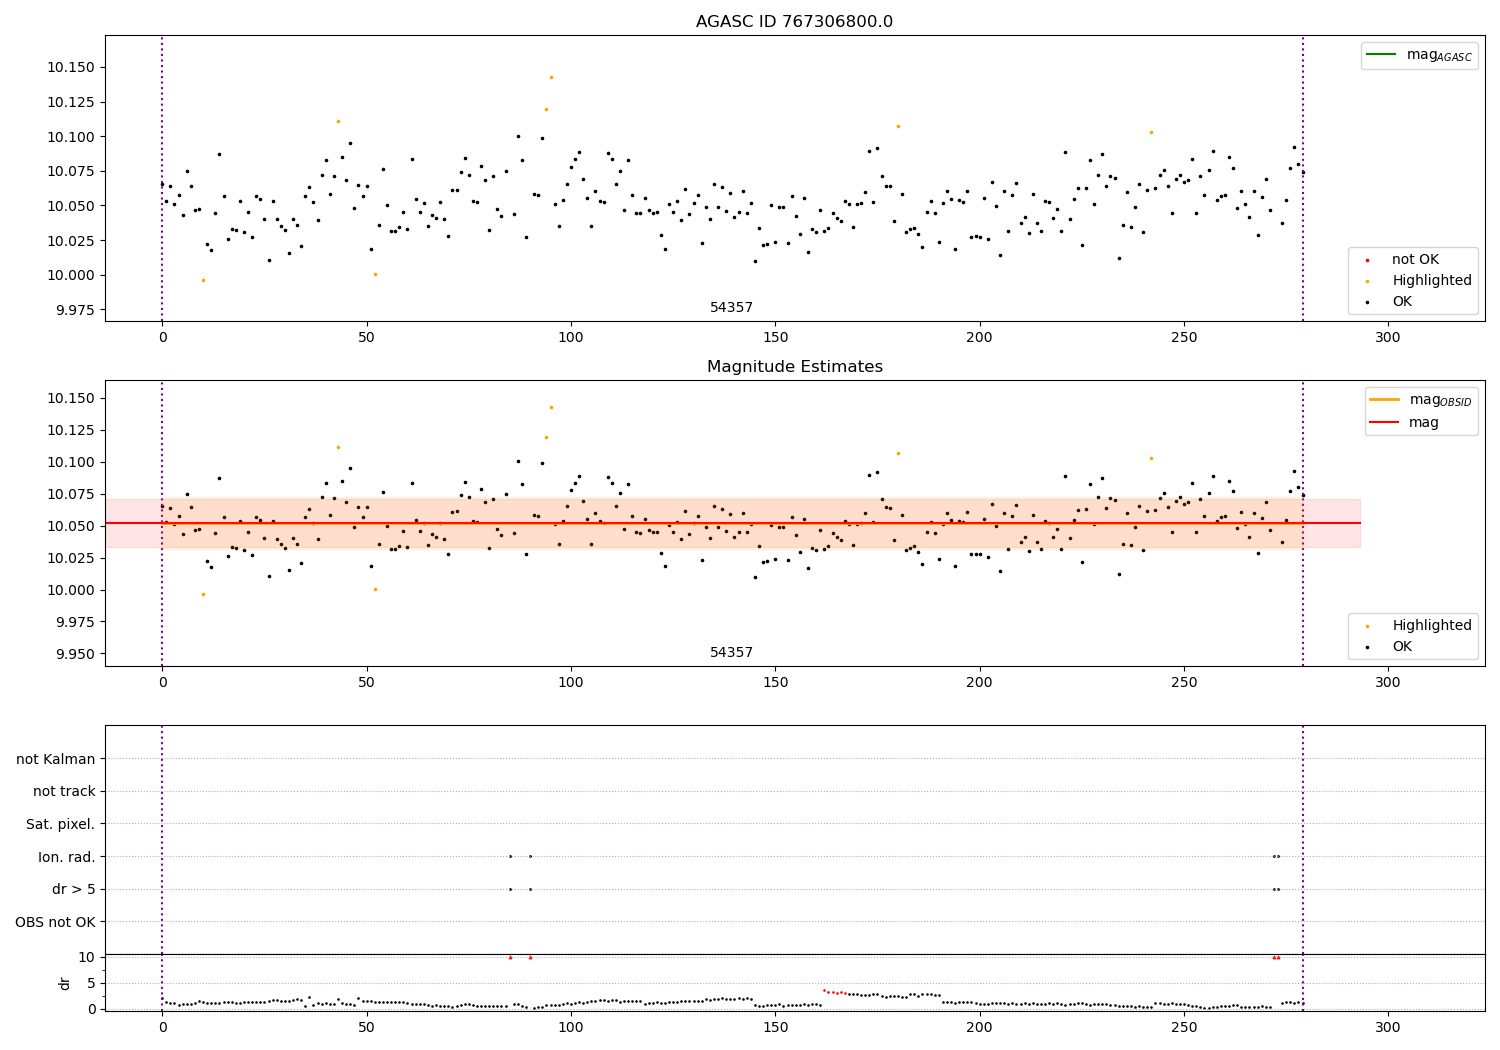The height and width of the screenshot is (1050, 1500).
Task: Click the 'dr' y-axis label
Action: pos(65,983)
